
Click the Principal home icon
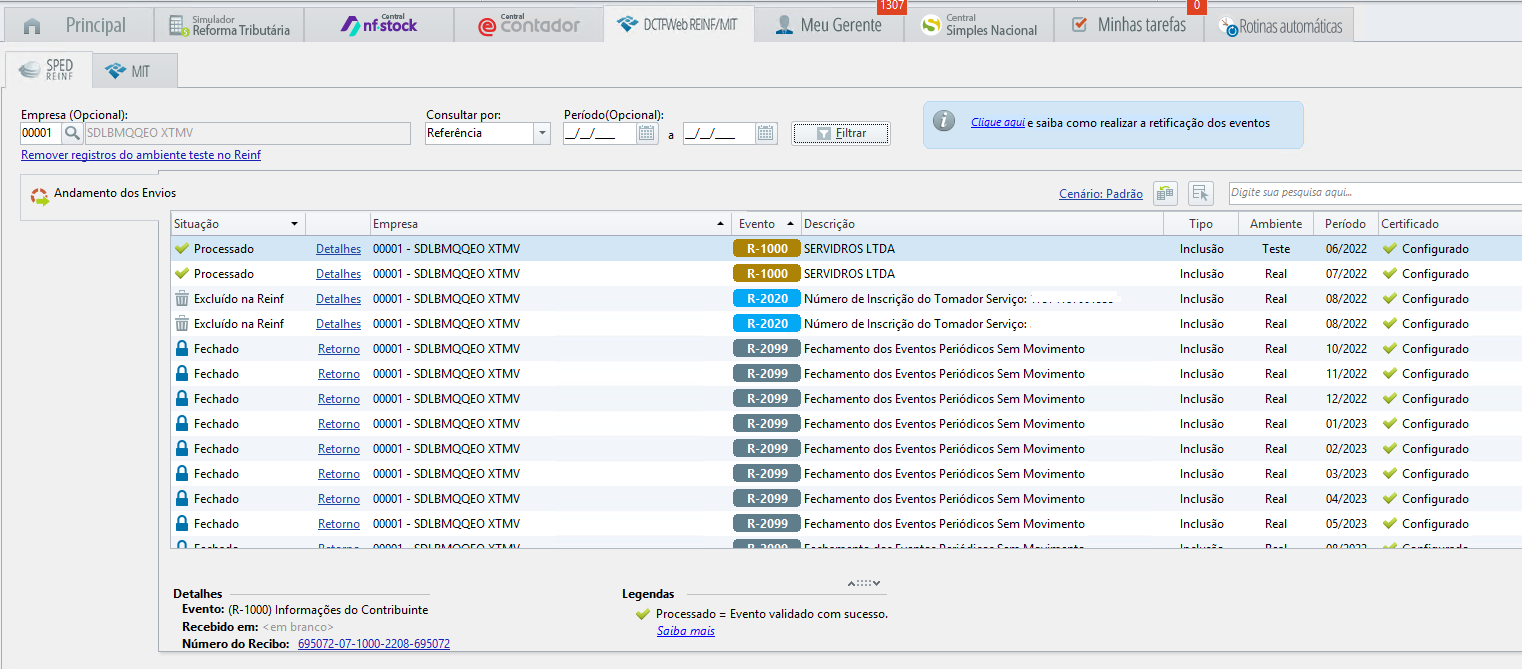[33, 26]
